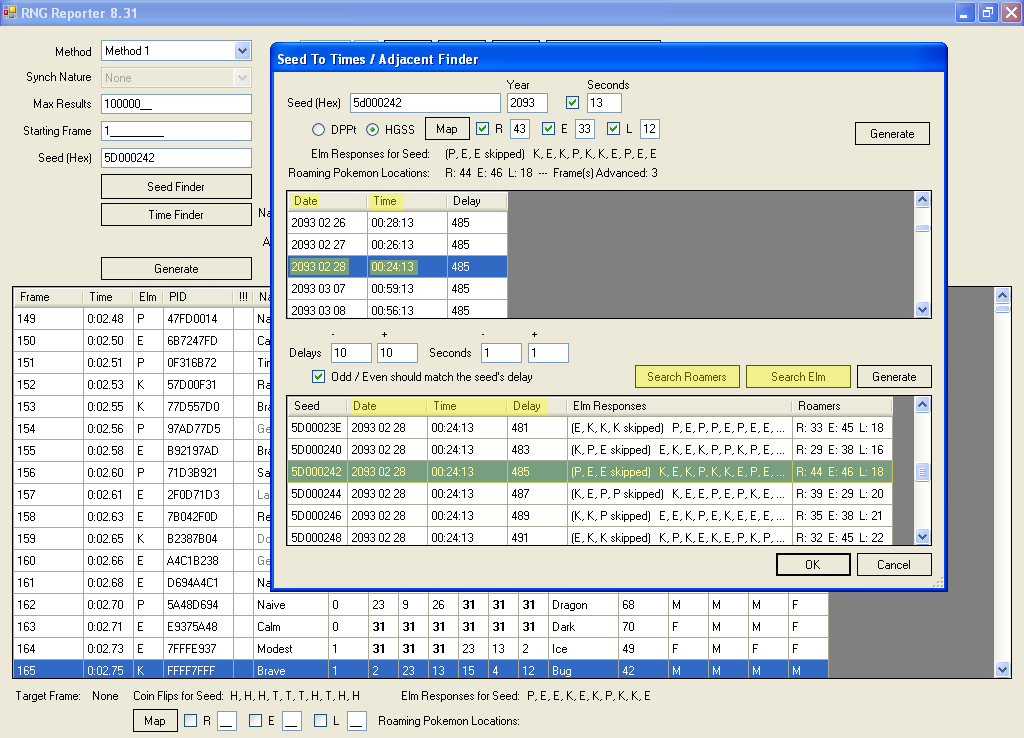Open the Seed Finder button in main window

[176, 187]
